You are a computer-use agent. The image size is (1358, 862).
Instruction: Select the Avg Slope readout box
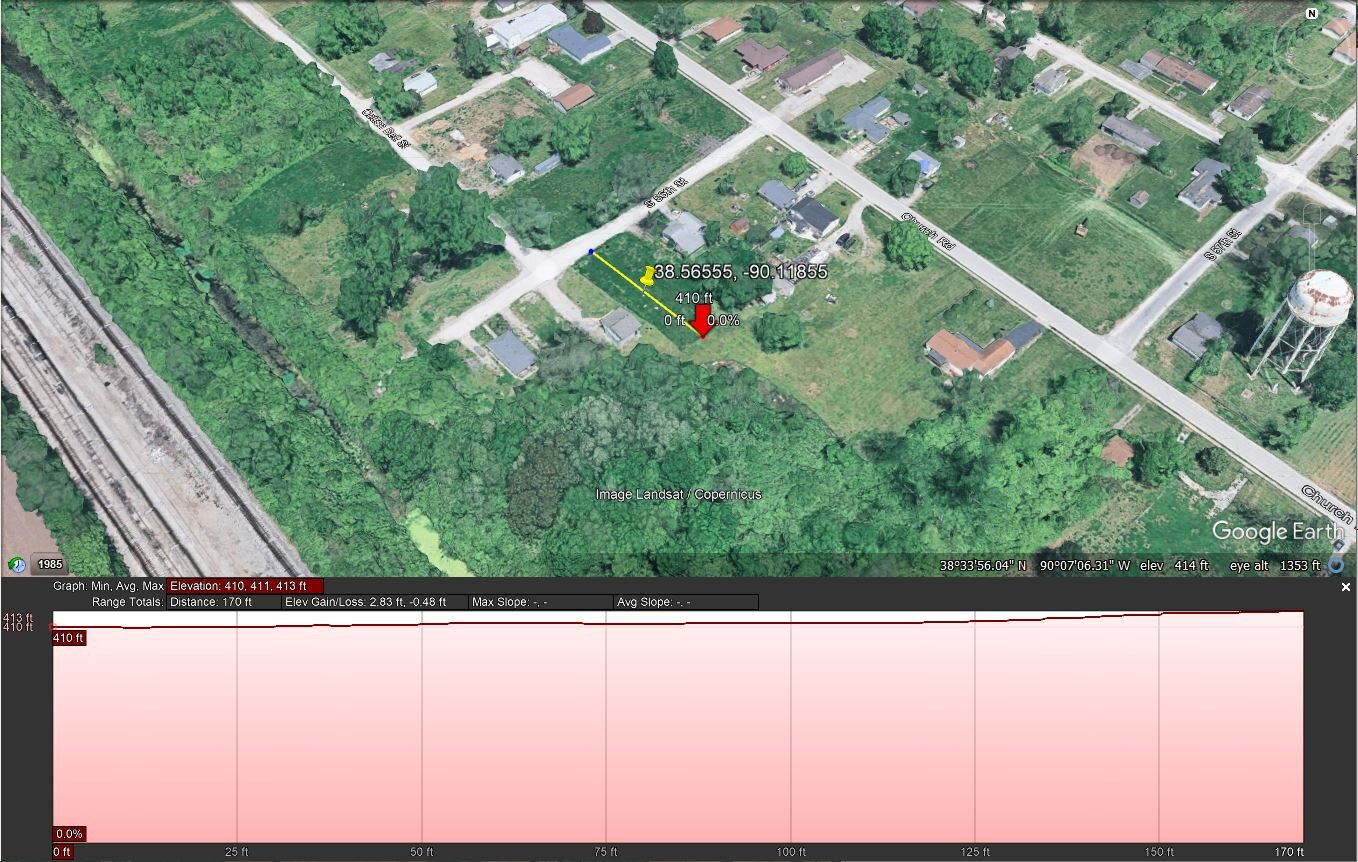click(x=686, y=602)
